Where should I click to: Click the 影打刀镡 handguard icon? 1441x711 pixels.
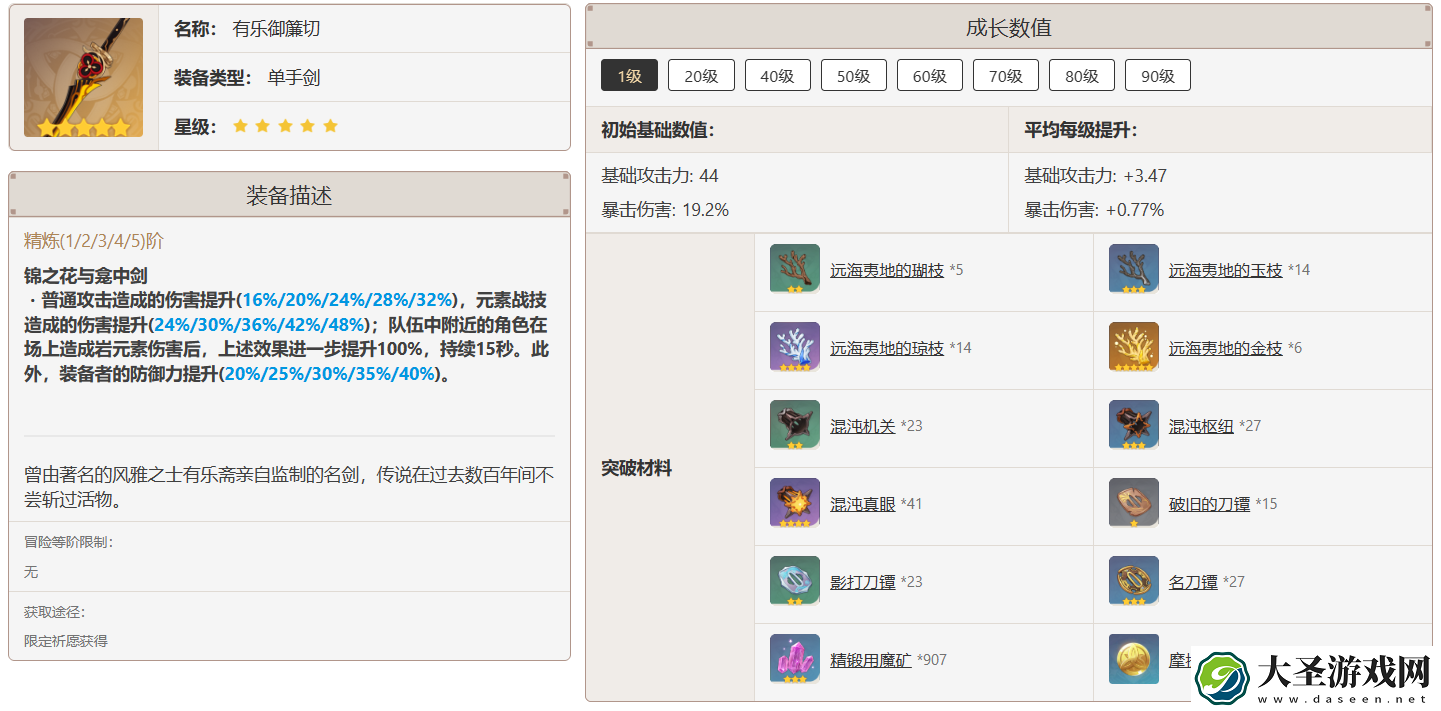point(795,582)
